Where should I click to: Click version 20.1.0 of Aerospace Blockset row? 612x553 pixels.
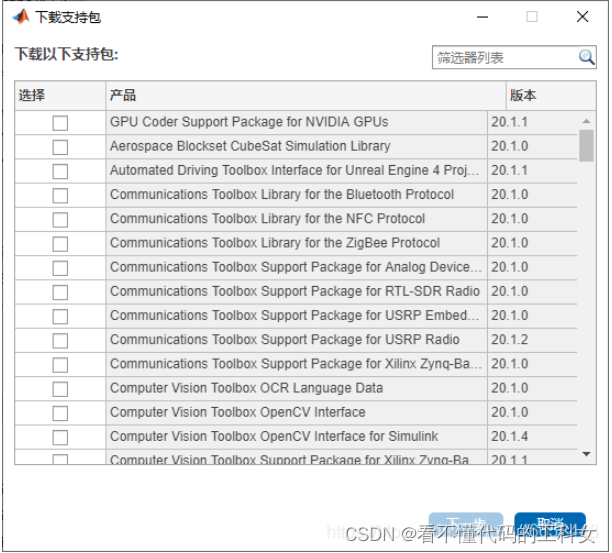(x=509, y=146)
